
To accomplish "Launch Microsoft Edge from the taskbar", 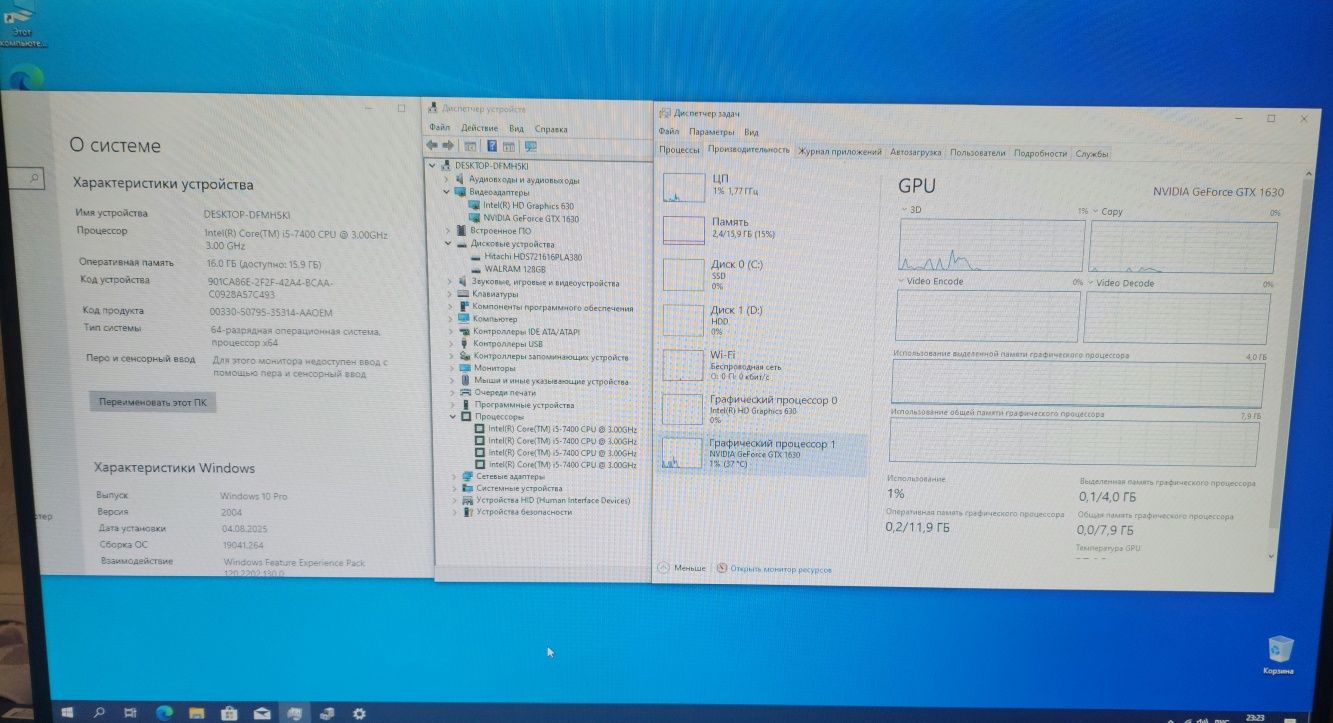I will (x=164, y=713).
